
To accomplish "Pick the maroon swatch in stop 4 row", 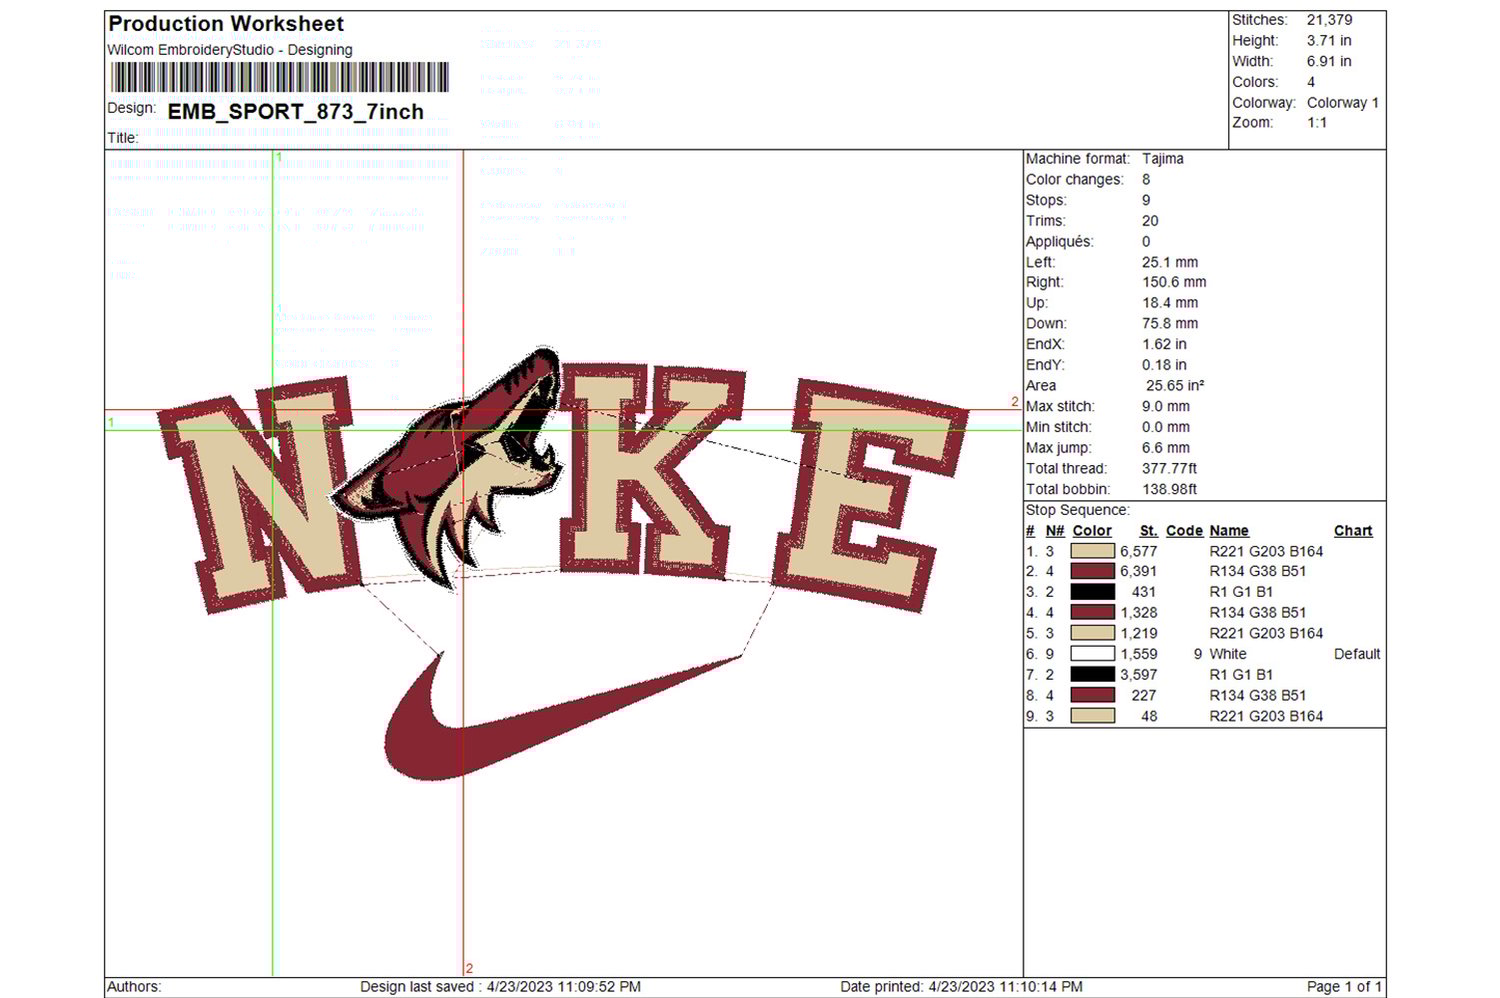I will tap(1092, 612).
